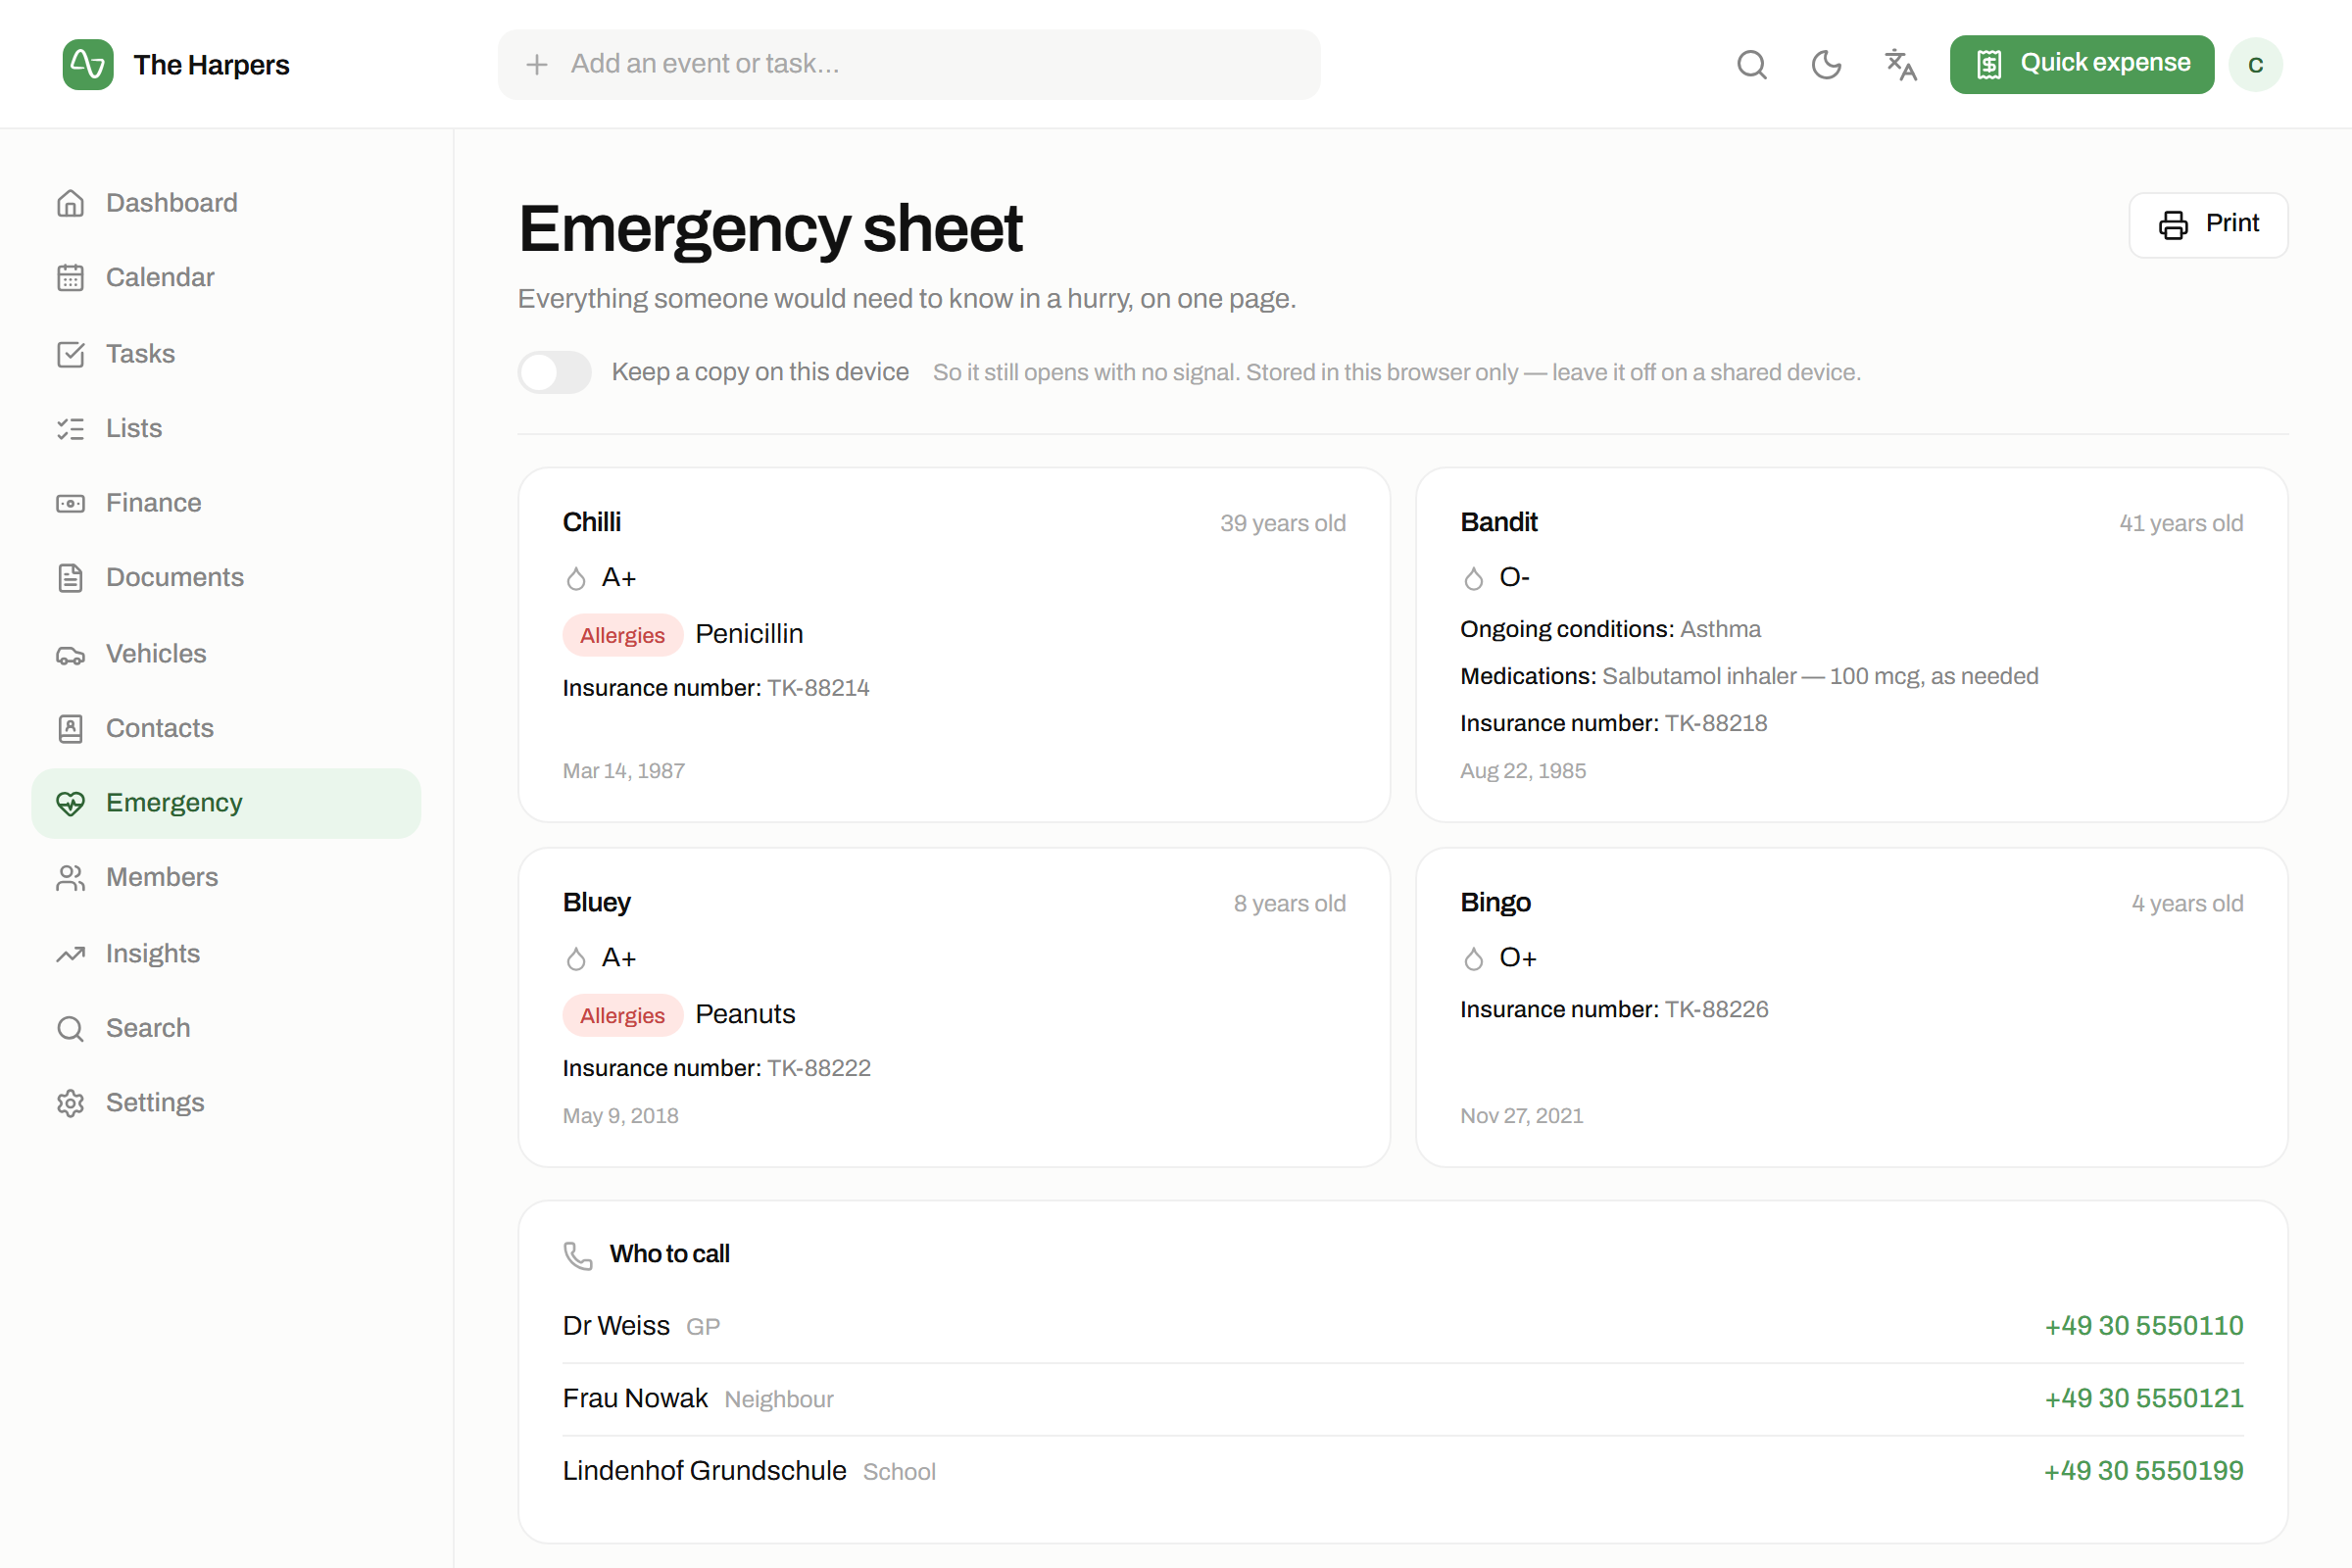Viewport: 2352px width, 1568px height.
Task: Open sidebar Search page
Action: pos(226,1028)
